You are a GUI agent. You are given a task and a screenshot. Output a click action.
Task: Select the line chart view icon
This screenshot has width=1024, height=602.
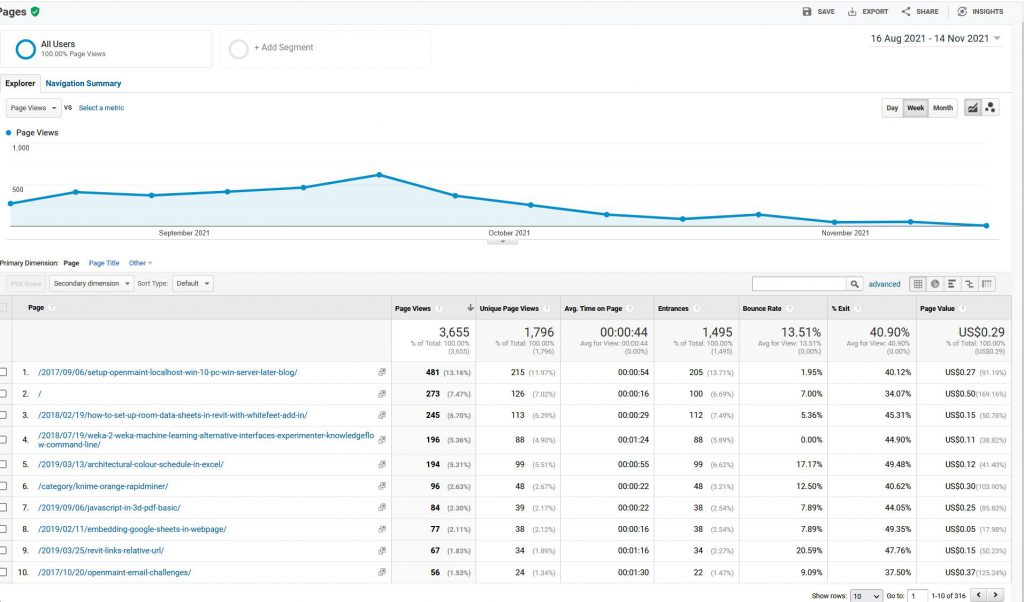tap(971, 108)
